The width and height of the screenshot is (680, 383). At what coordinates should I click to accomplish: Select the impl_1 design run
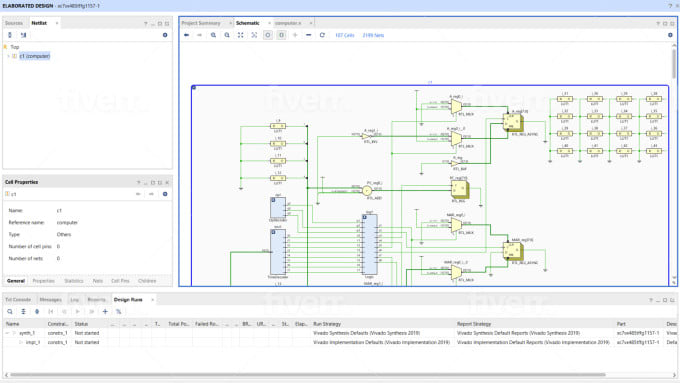click(x=33, y=342)
